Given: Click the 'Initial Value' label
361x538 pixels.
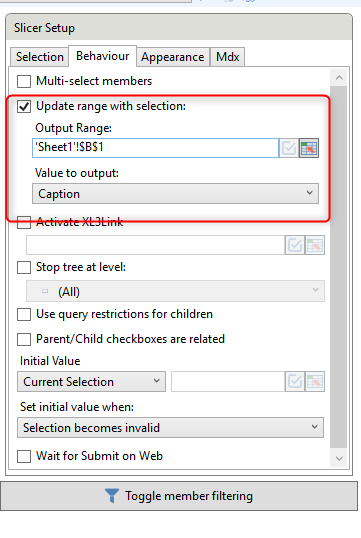Looking at the screenshot, I should point(50,361).
